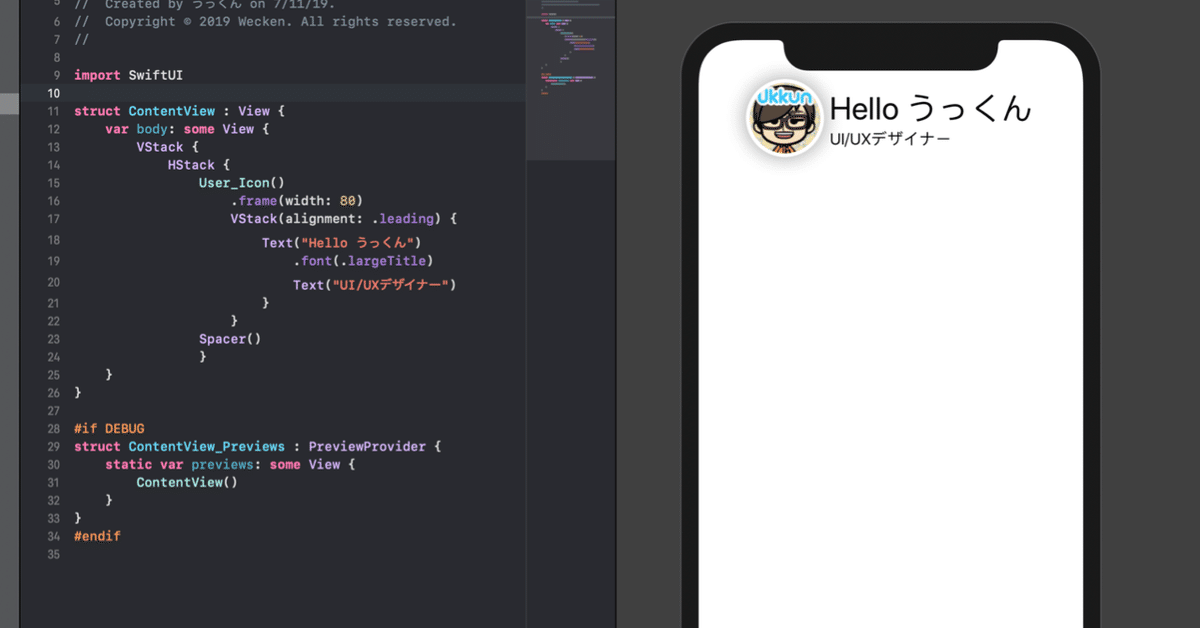Screen dimensions: 1200x628
Task: Click the 'Spacer()' code line
Action: pos(230,339)
